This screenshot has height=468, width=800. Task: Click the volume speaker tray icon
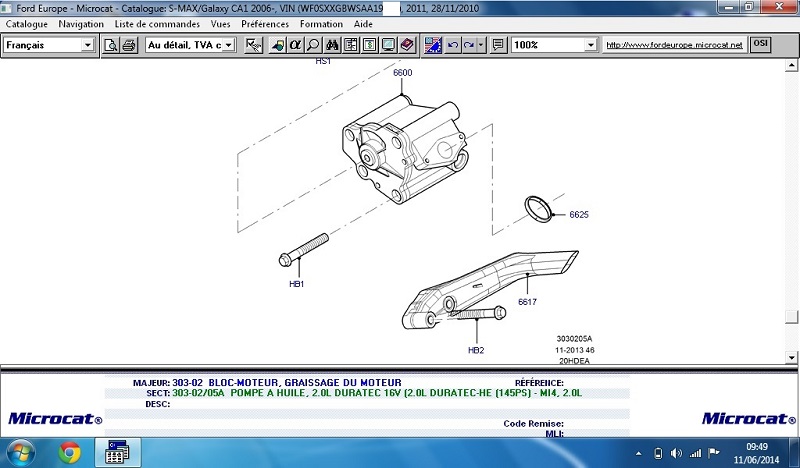676,453
